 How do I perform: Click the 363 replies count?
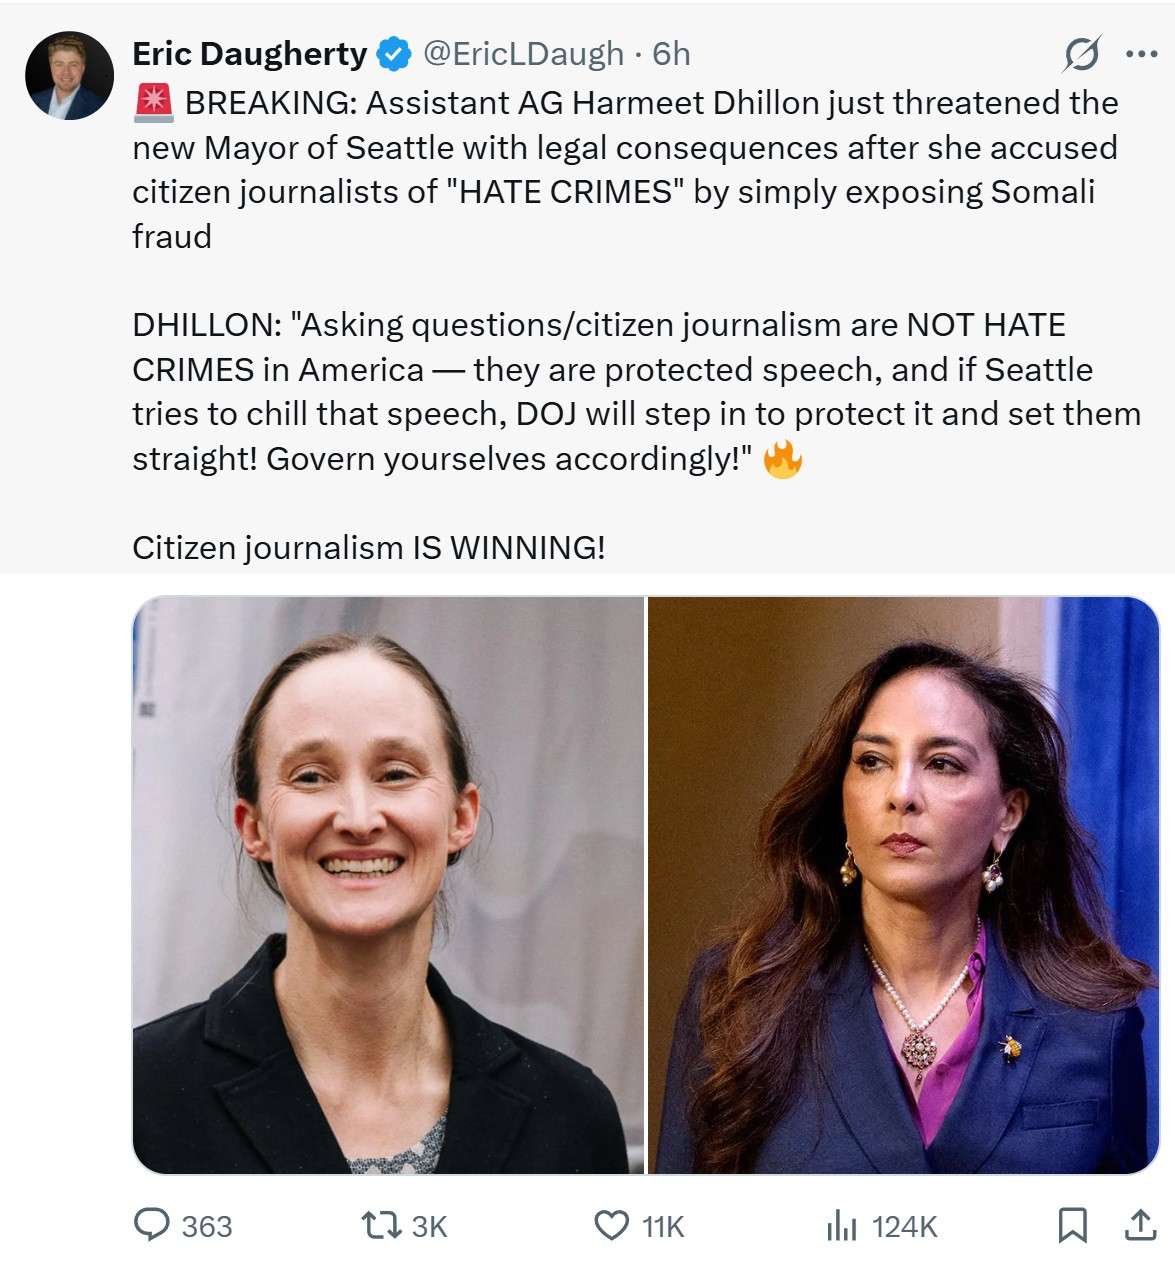207,1227
